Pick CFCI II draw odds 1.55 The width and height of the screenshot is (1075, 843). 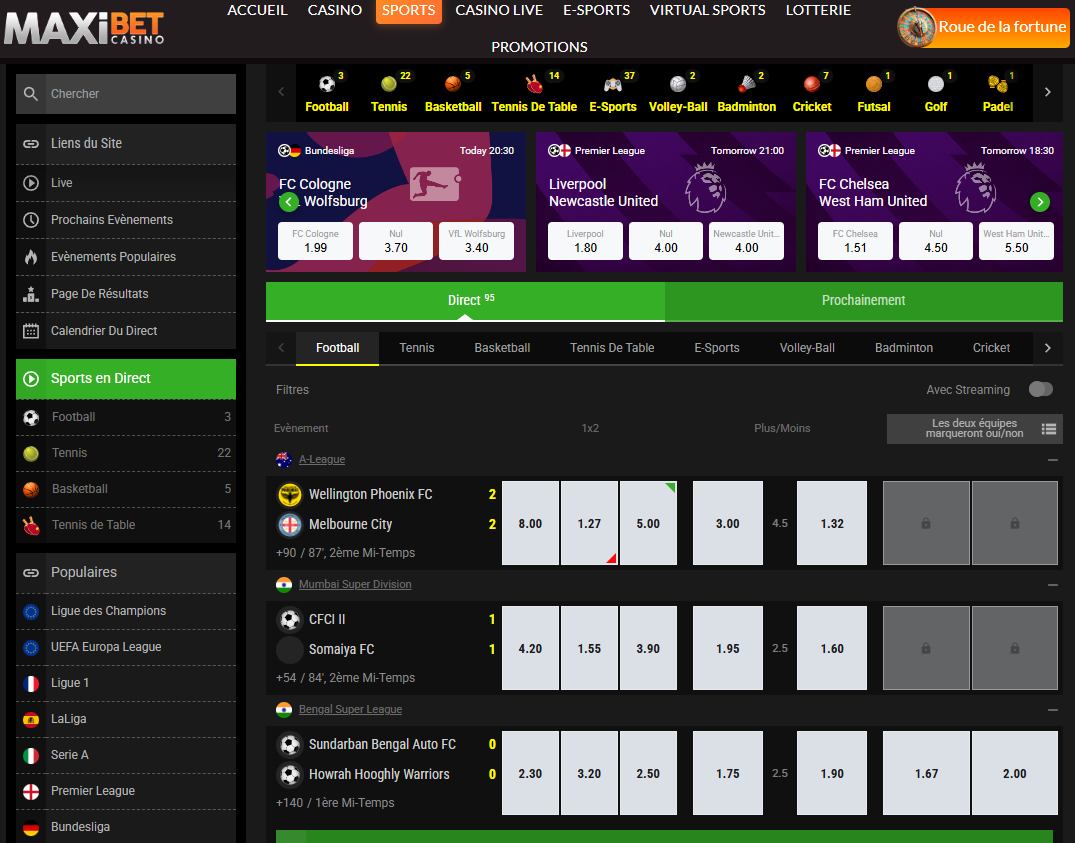pyautogui.click(x=589, y=648)
